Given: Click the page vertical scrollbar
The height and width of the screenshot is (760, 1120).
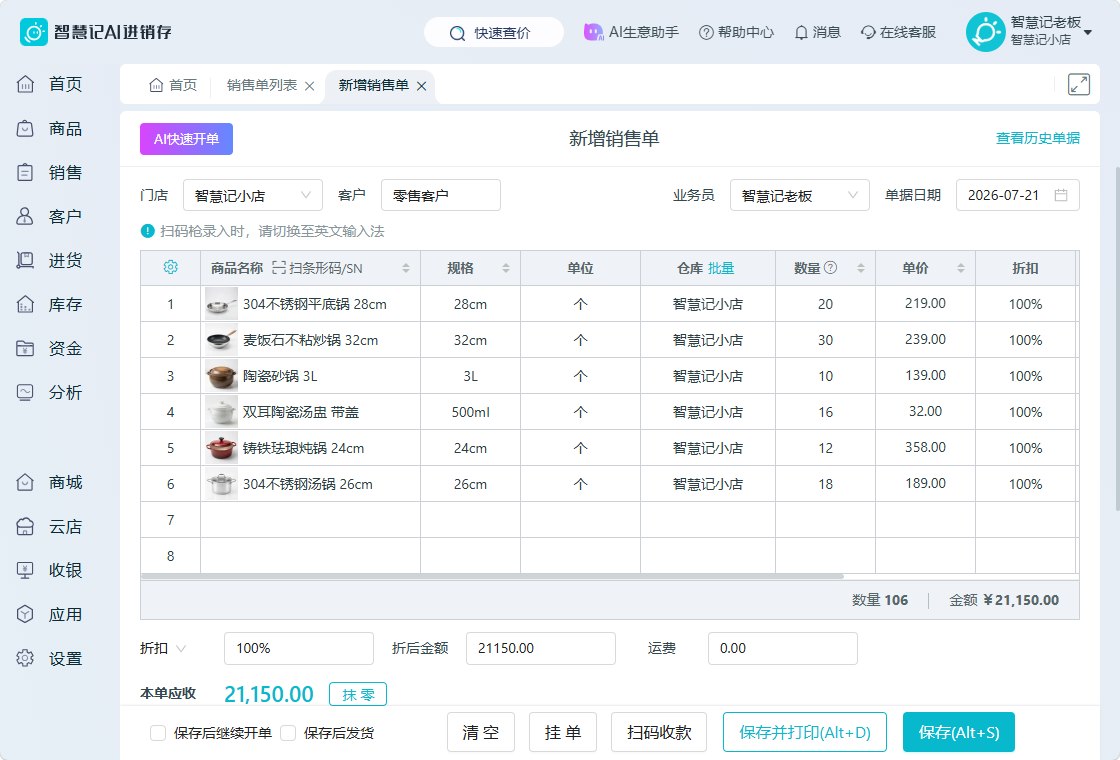Looking at the screenshot, I should [1116, 339].
